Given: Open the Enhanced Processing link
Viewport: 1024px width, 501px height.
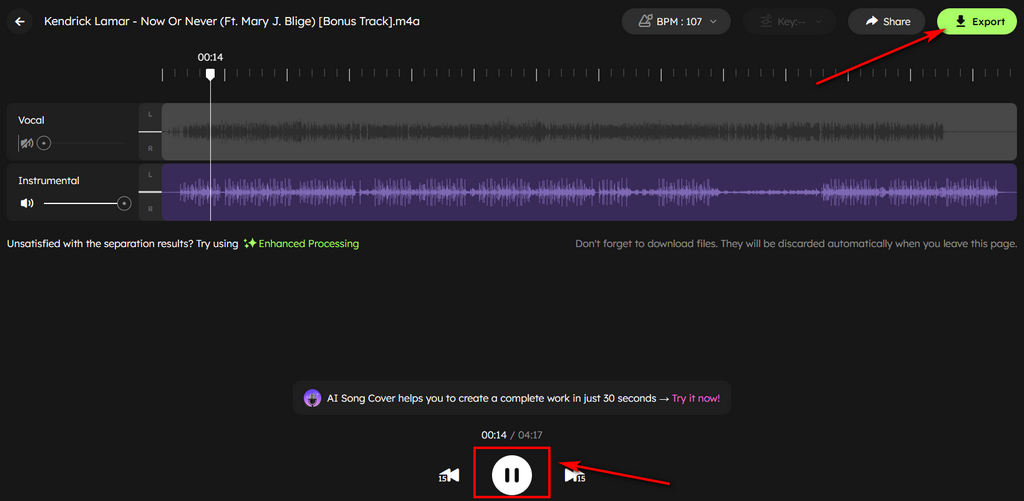Looking at the screenshot, I should coord(308,244).
